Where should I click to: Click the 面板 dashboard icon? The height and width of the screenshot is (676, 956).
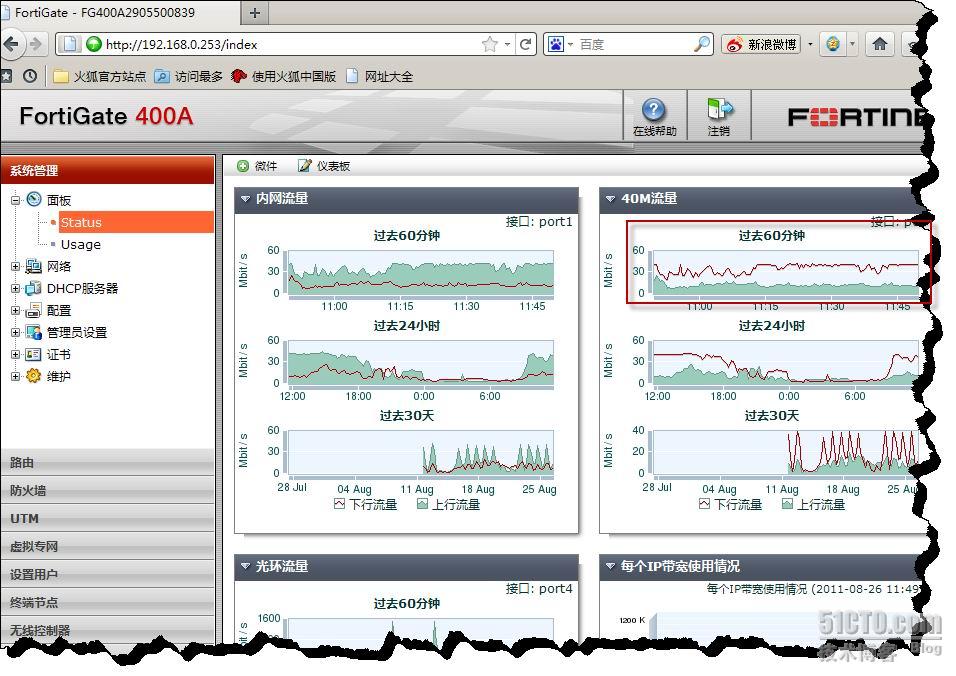34,199
